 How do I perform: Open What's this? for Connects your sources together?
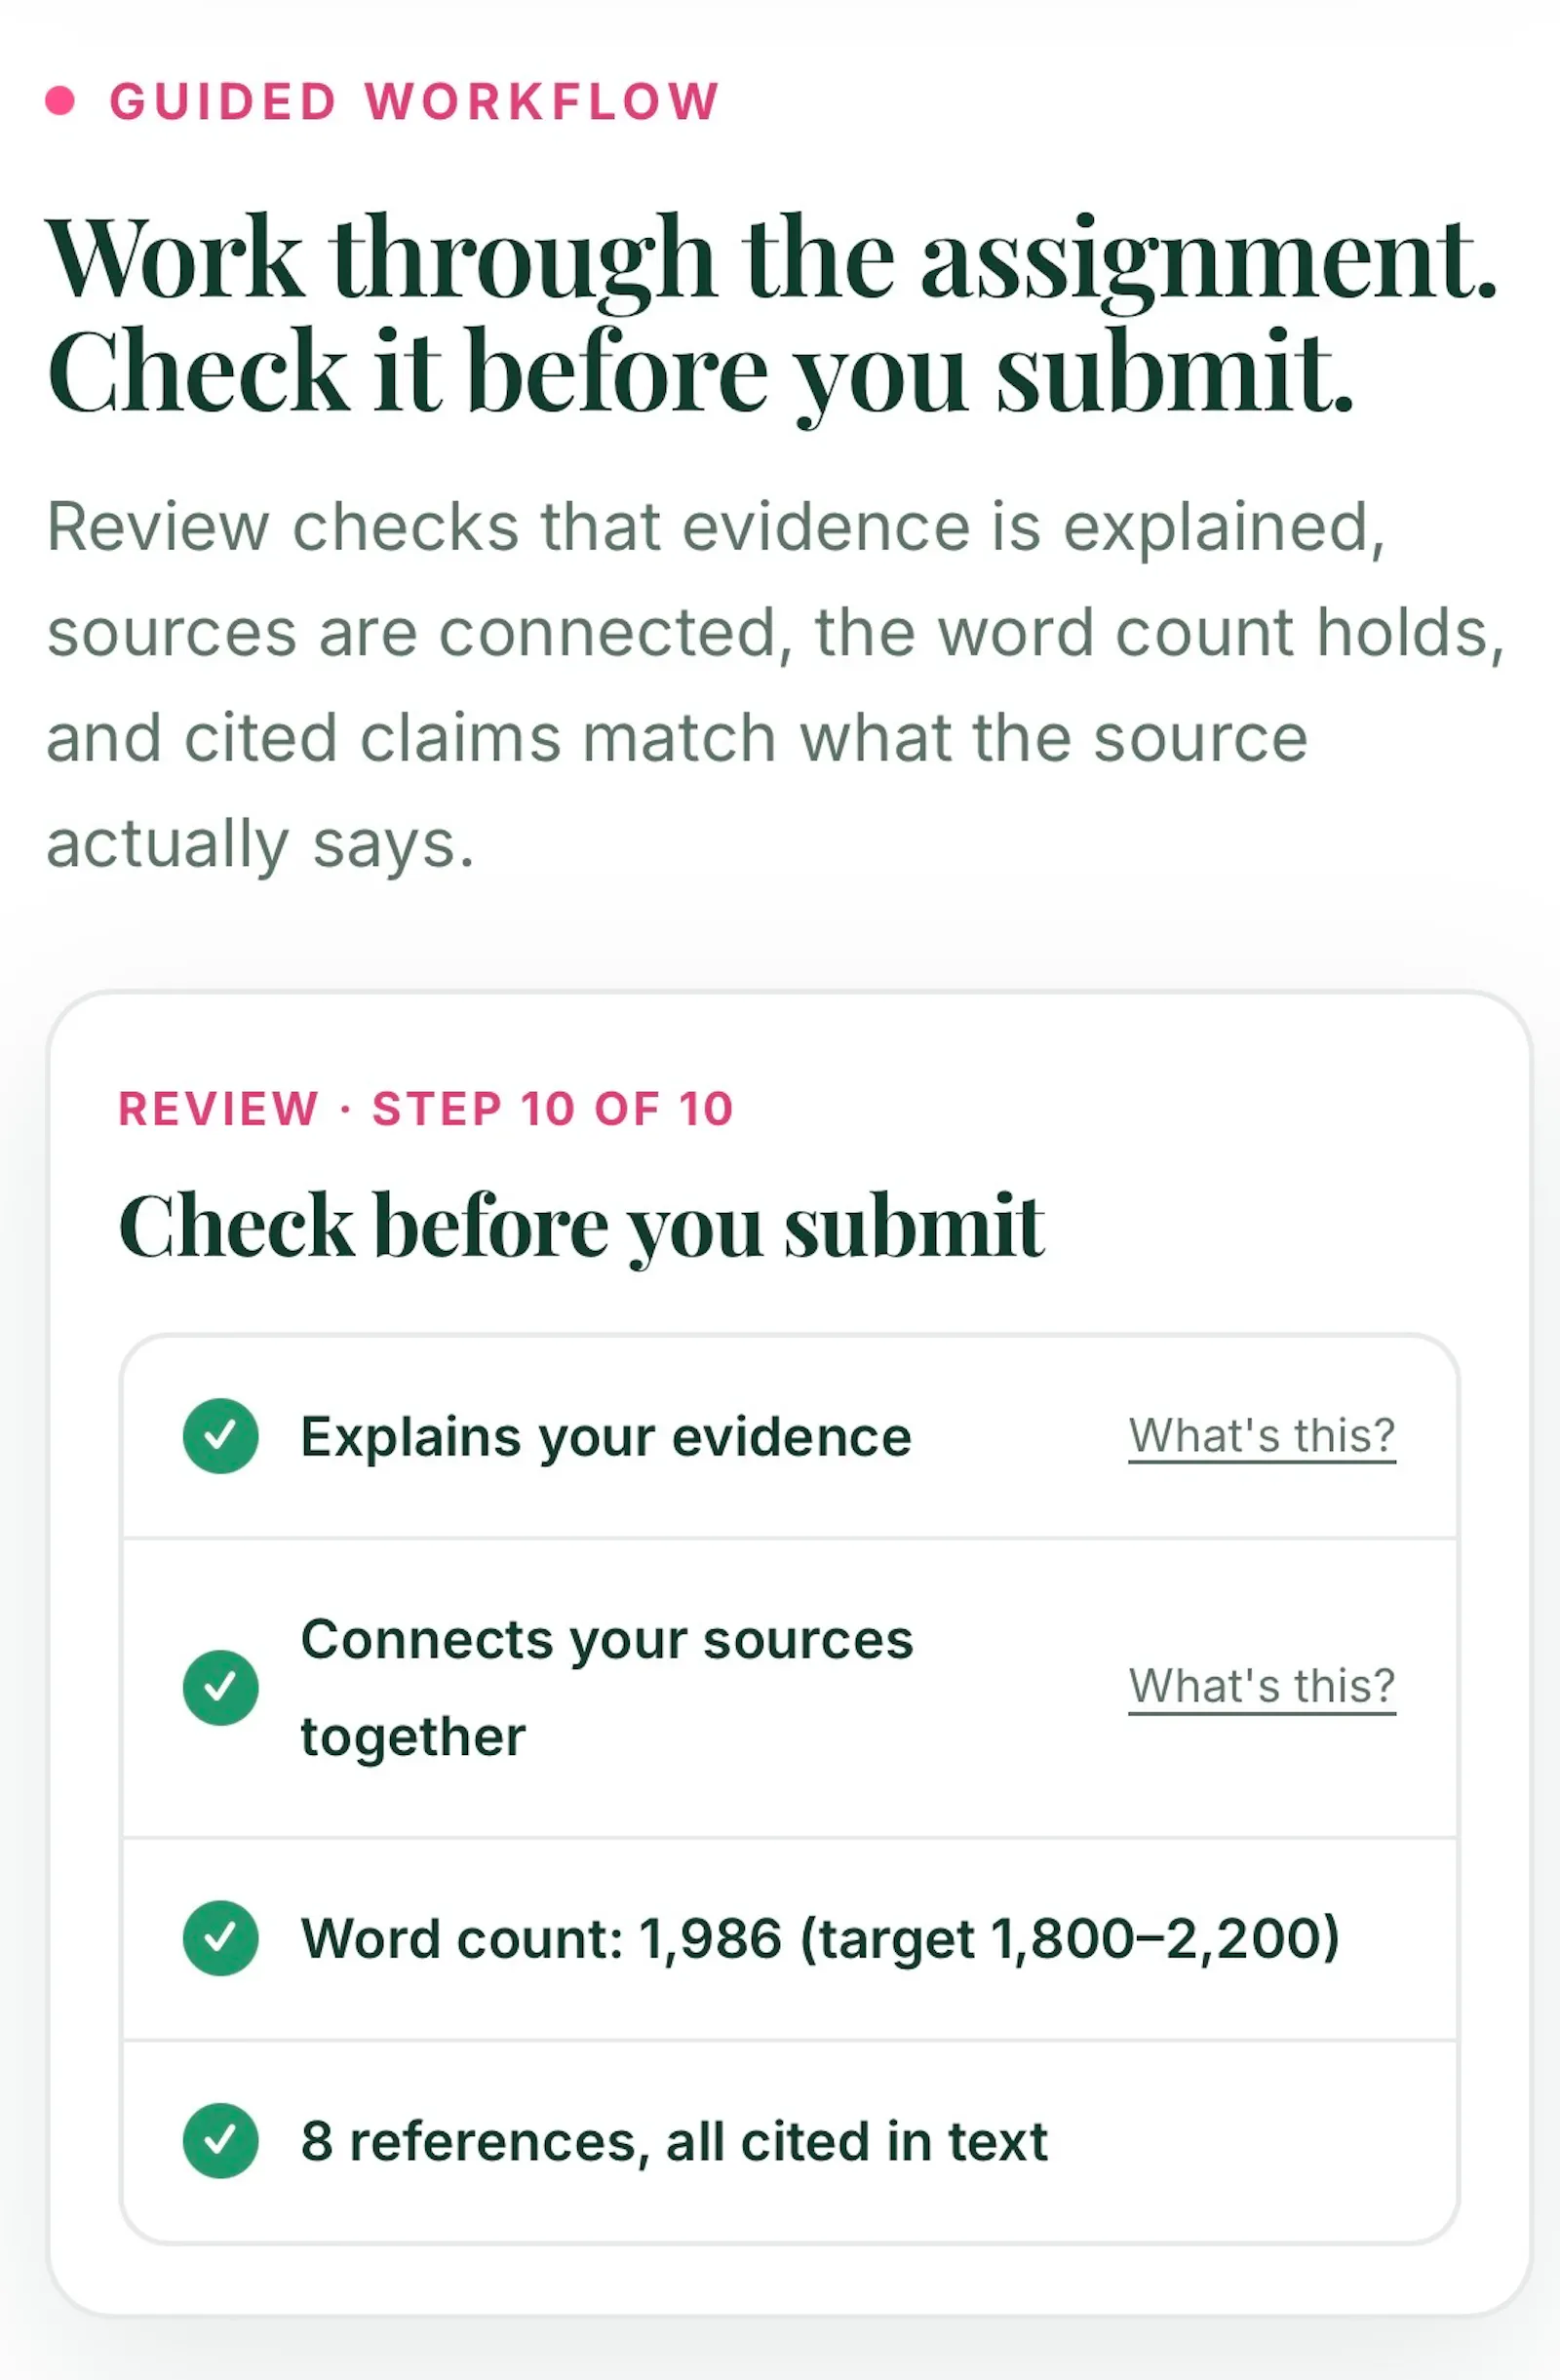(x=1262, y=1687)
